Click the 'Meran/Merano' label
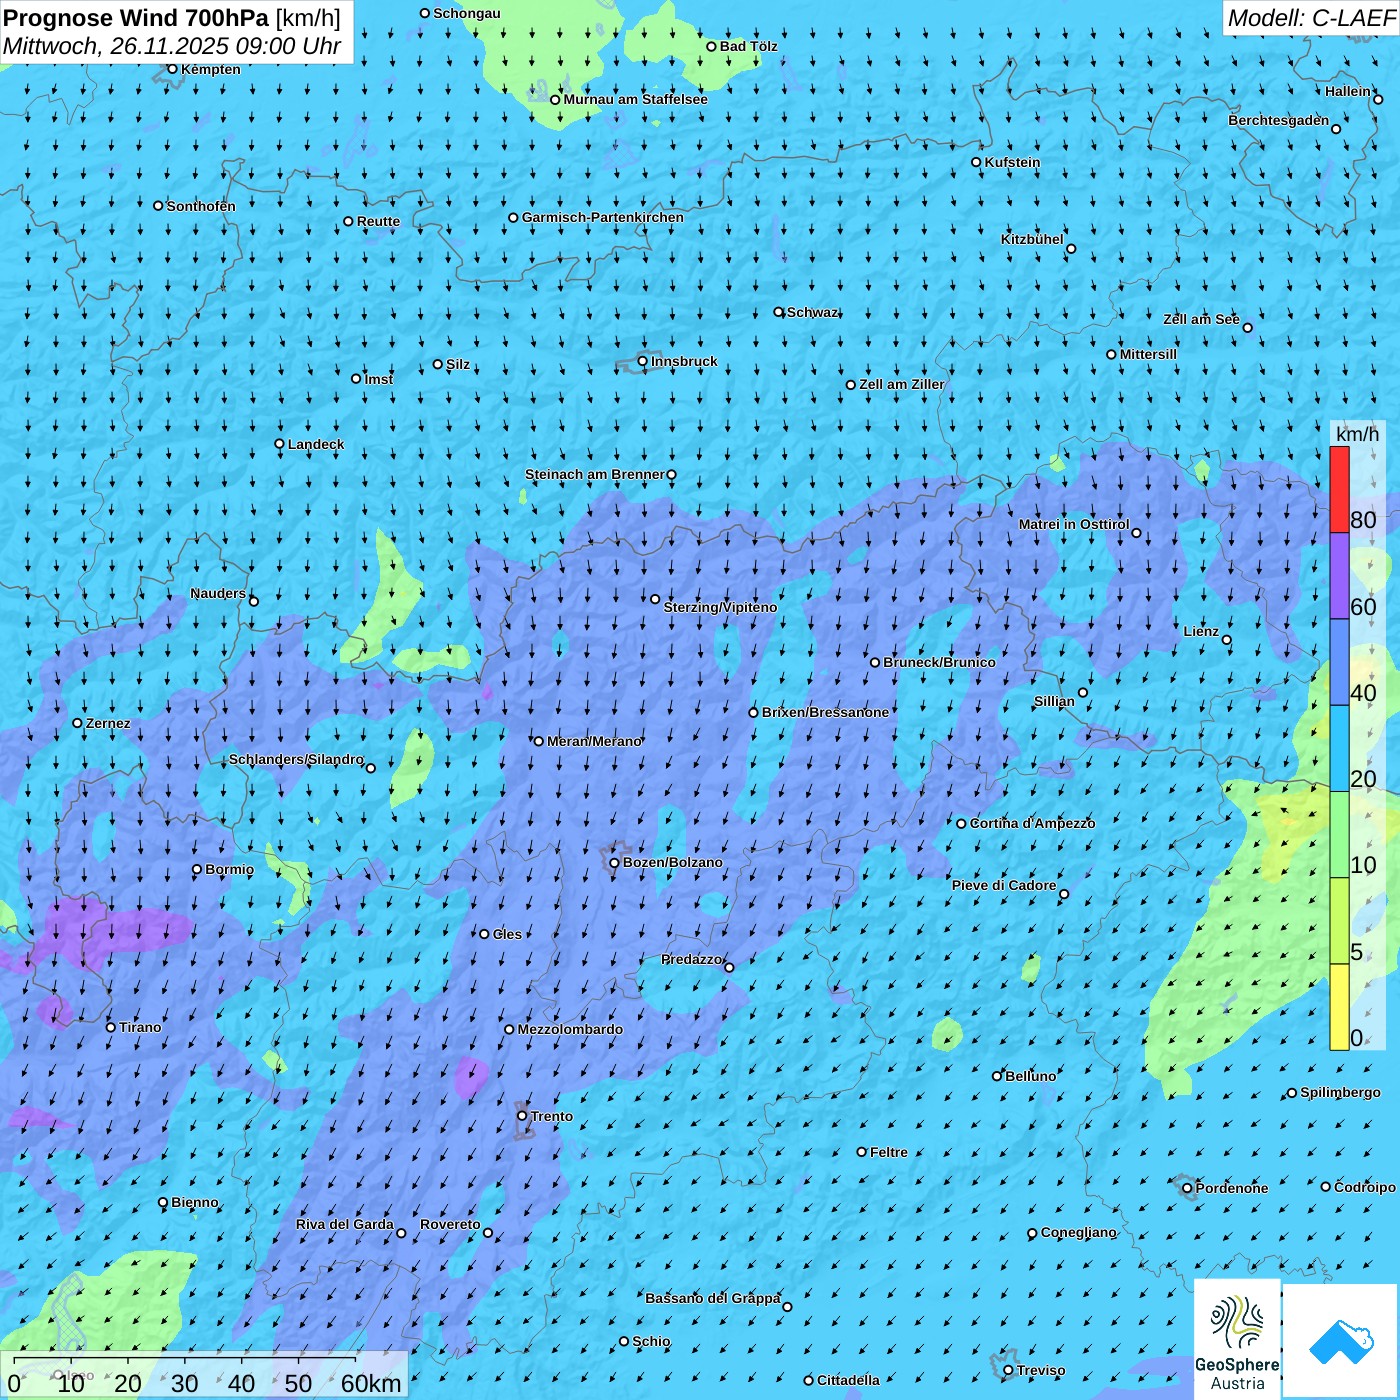The width and height of the screenshot is (1400, 1400). pos(594,741)
